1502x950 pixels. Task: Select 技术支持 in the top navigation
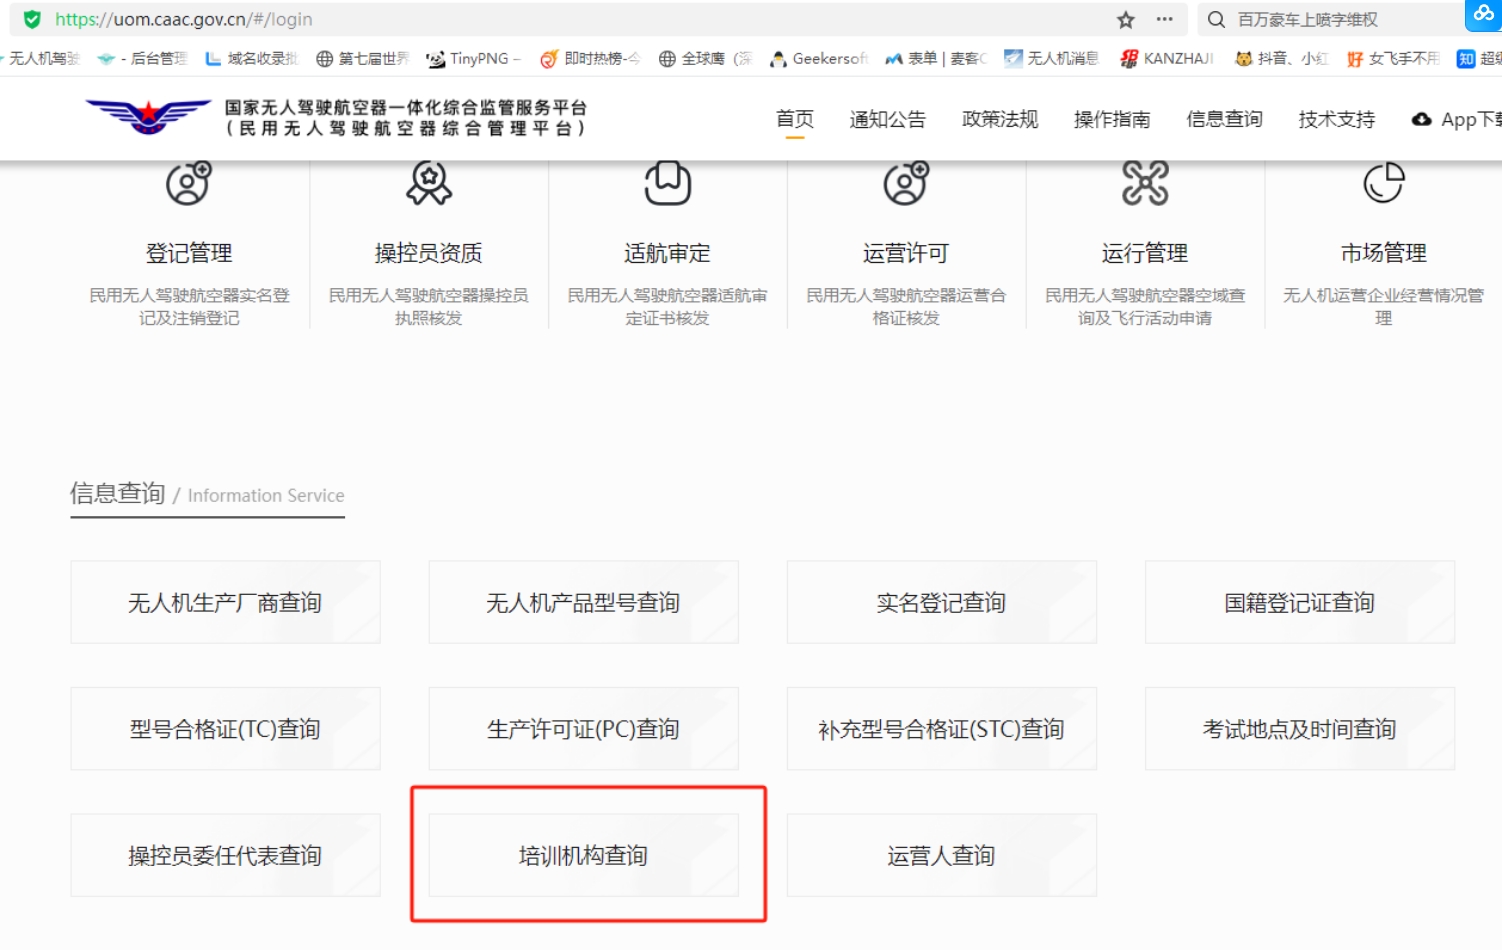[1336, 119]
